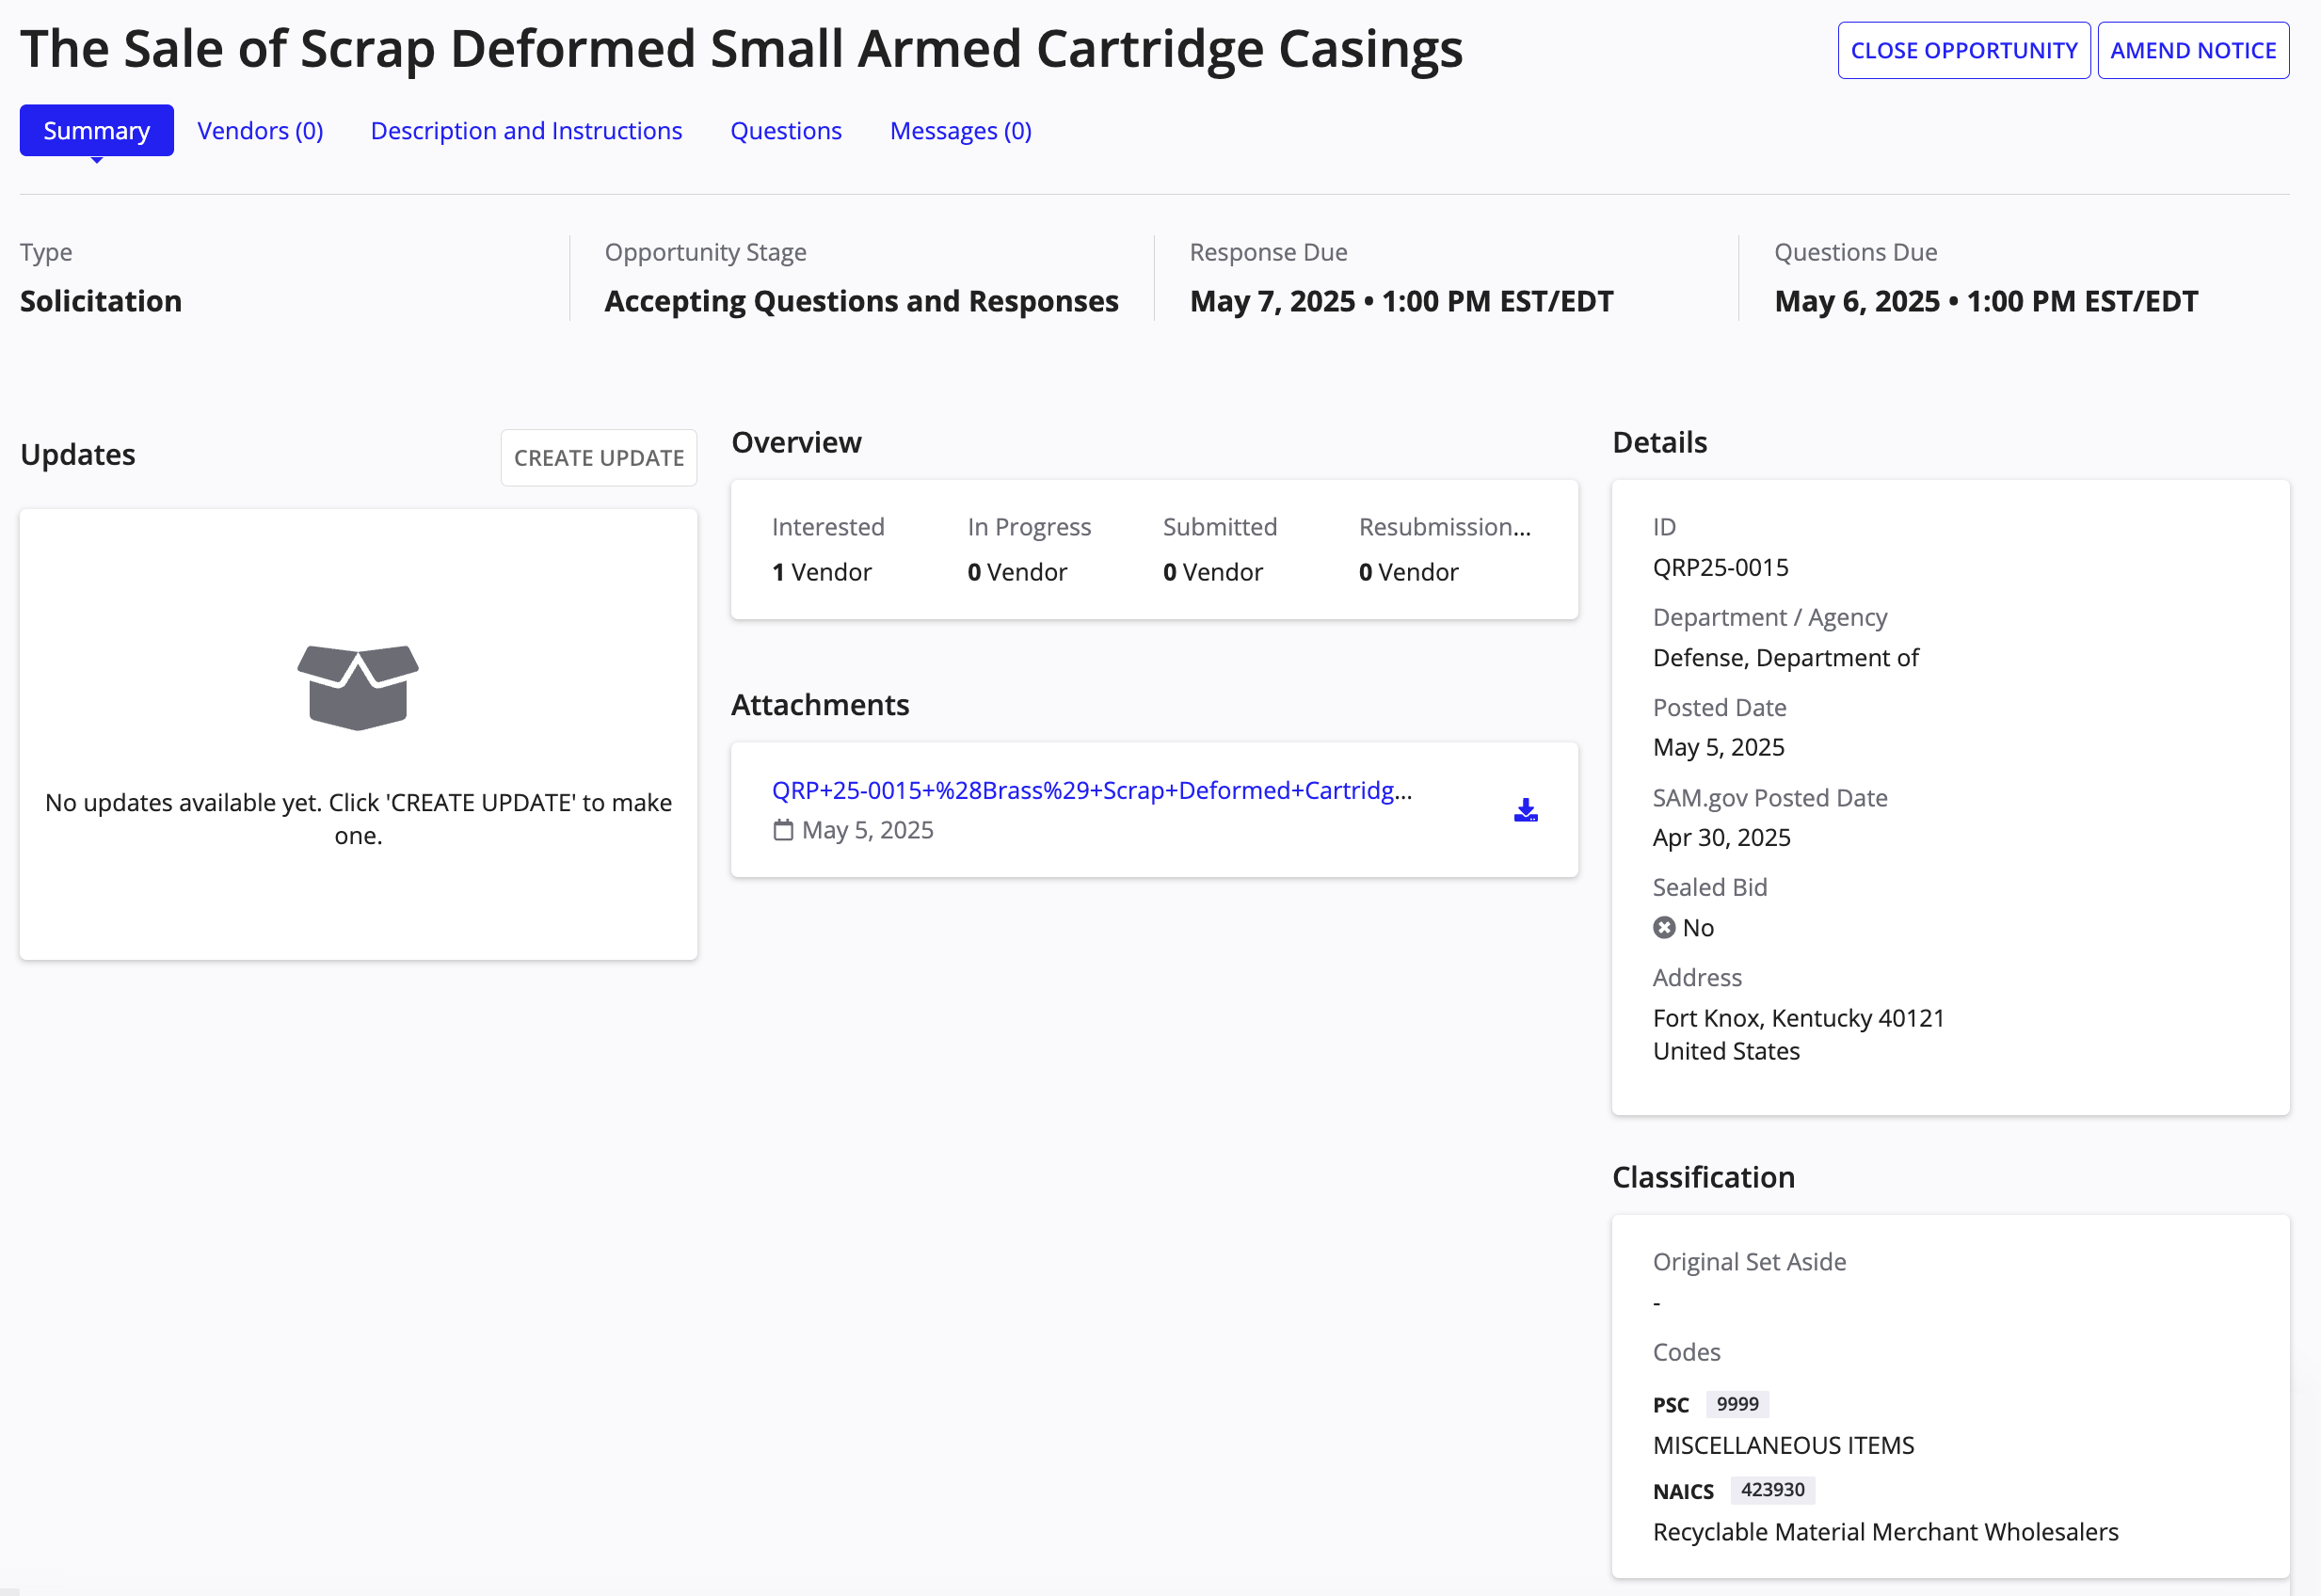
Task: Click the 'Solicitation' type value
Action: click(101, 302)
